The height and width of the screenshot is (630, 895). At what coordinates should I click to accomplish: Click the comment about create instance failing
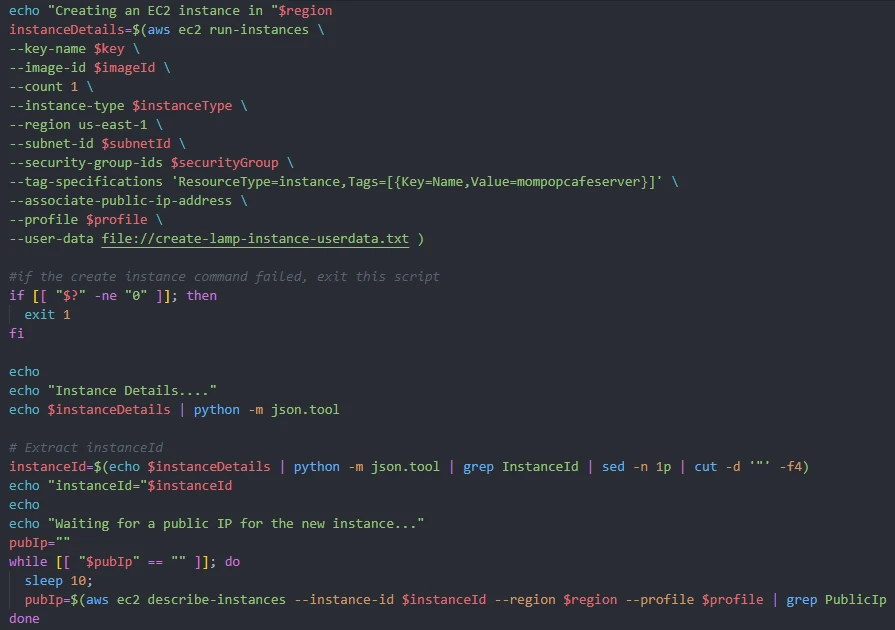point(224,277)
